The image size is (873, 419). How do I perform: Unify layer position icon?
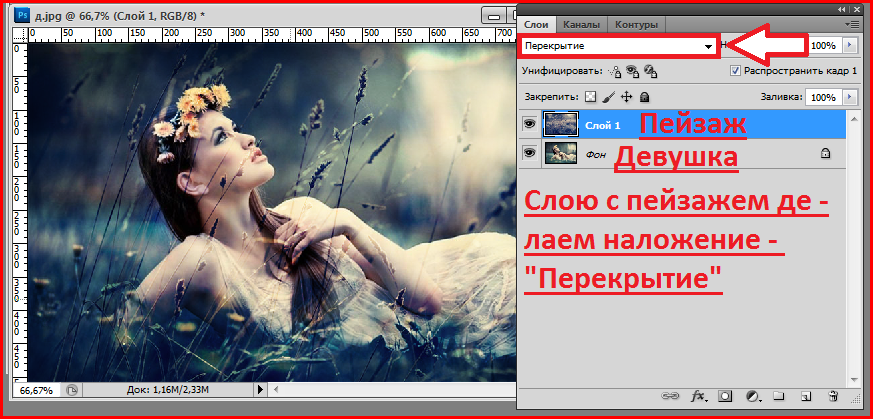click(x=615, y=71)
